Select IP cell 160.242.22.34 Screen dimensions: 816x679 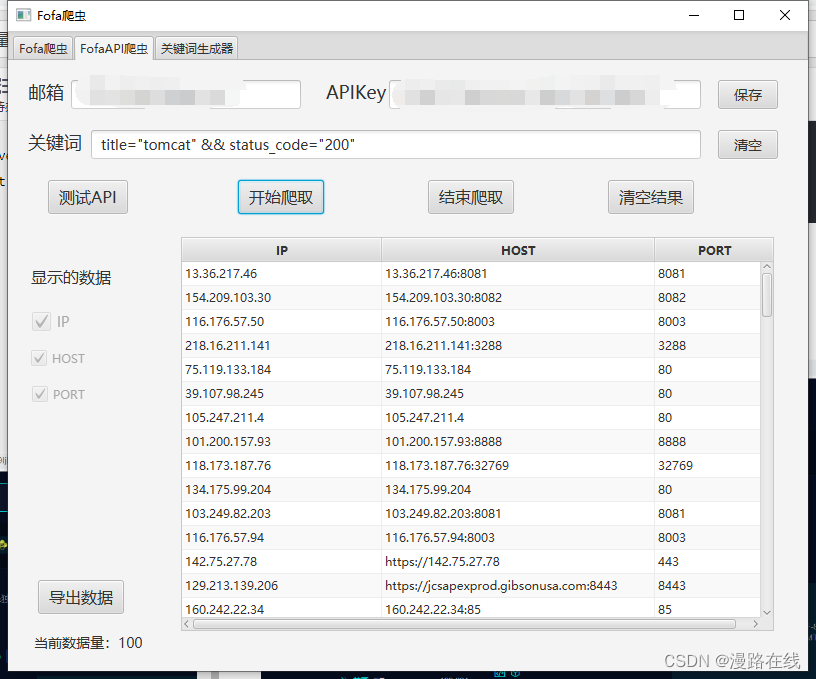[282, 608]
